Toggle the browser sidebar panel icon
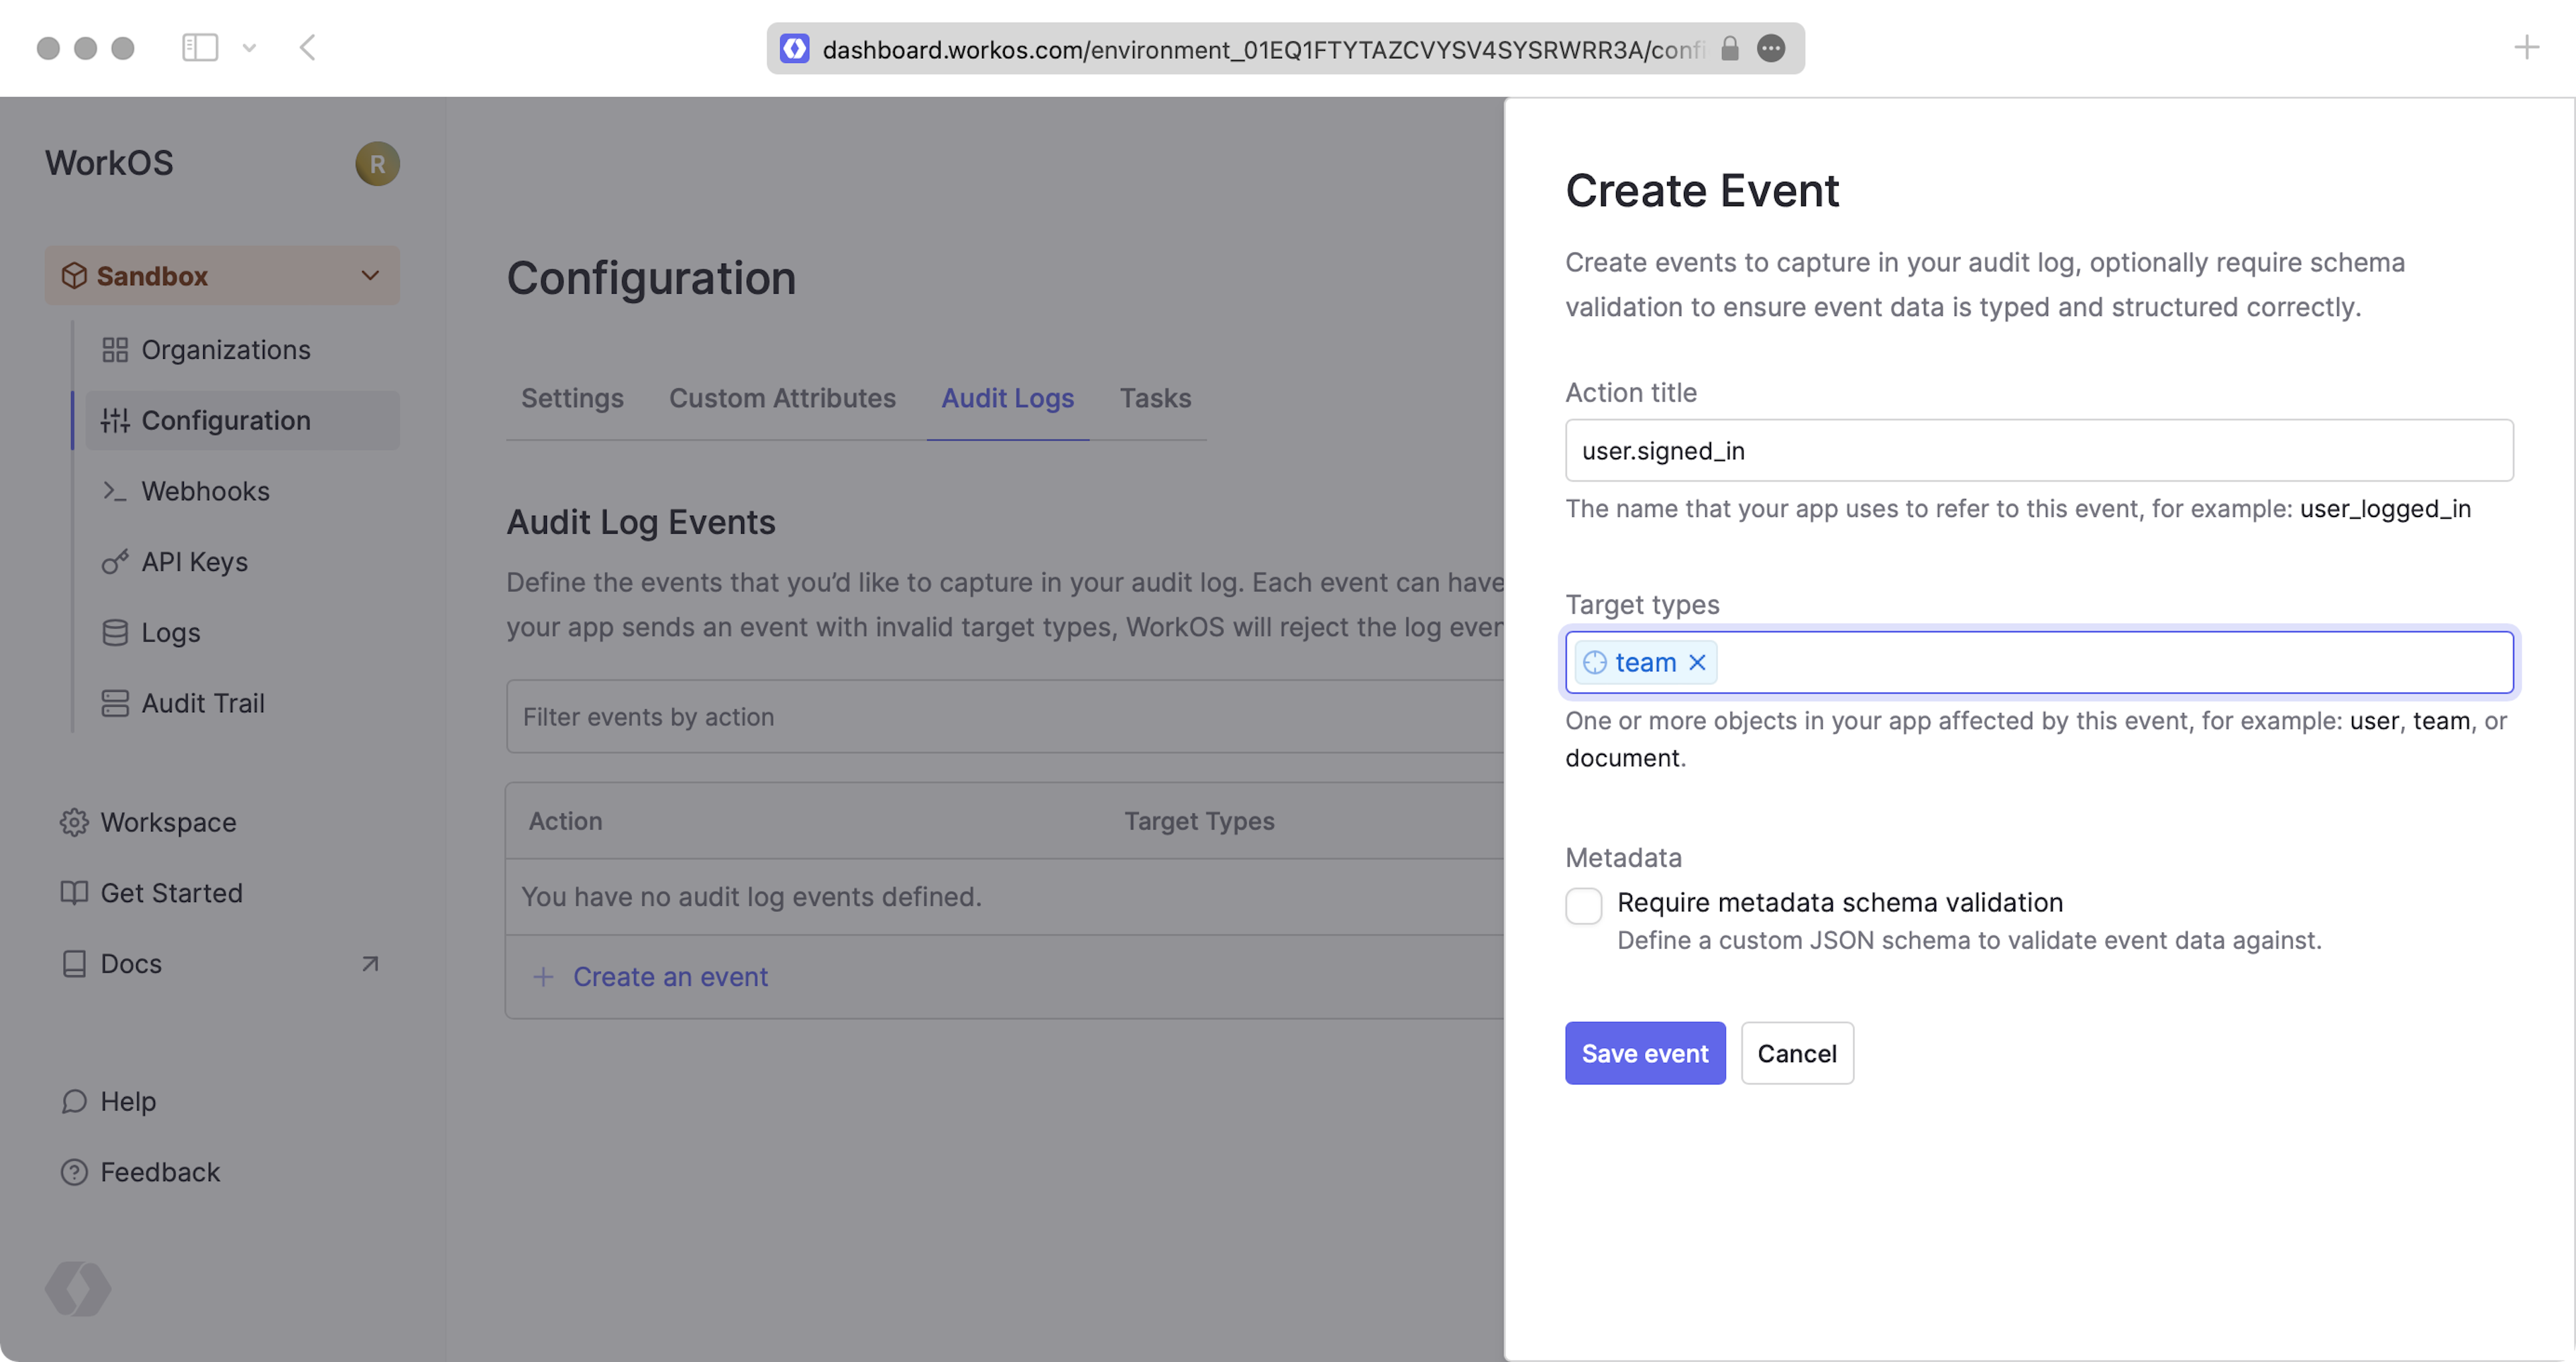2576x1362 pixels. pos(200,47)
